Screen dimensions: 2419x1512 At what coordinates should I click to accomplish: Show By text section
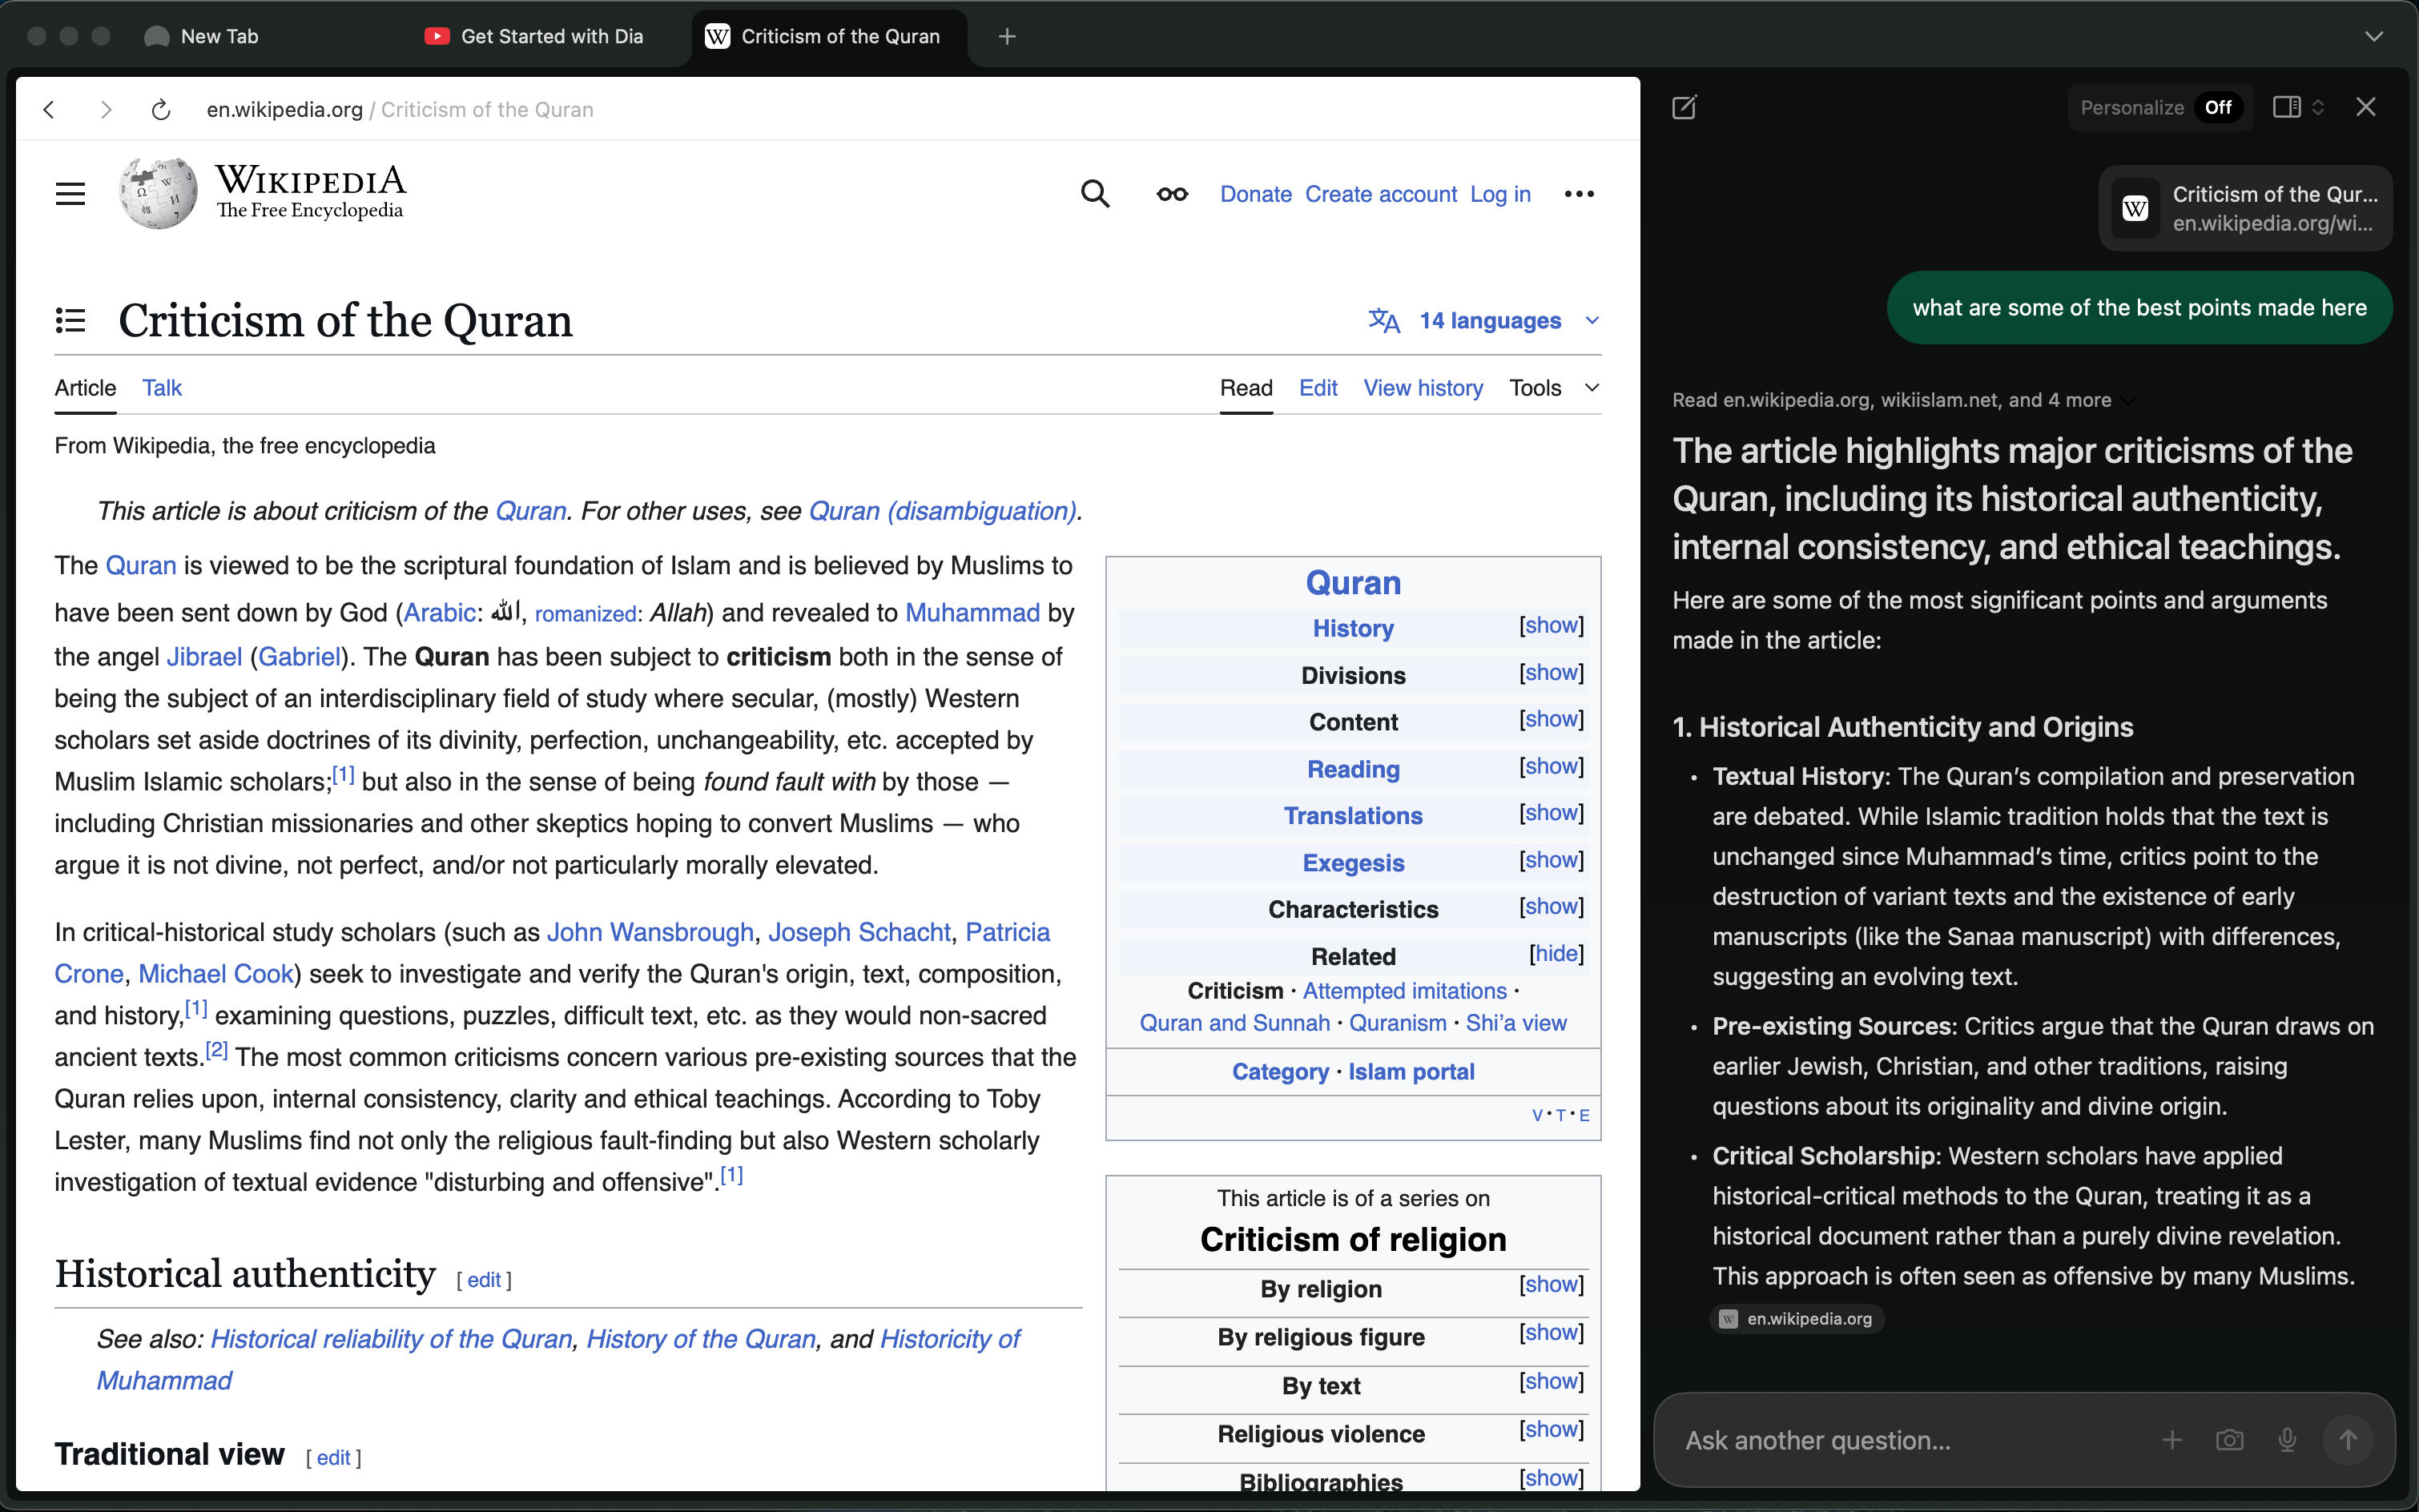click(x=1551, y=1381)
